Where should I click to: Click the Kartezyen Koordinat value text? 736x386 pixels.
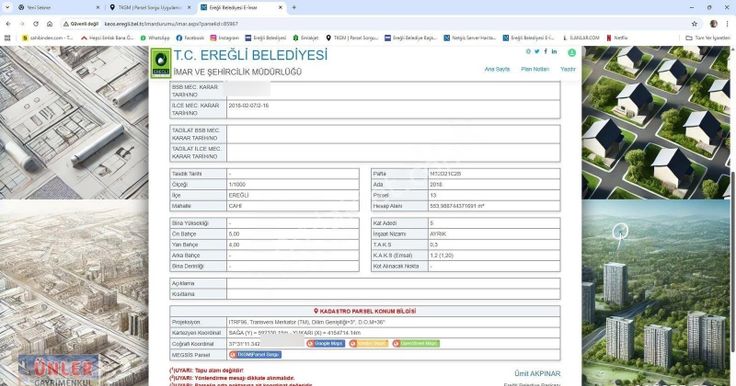click(295, 333)
